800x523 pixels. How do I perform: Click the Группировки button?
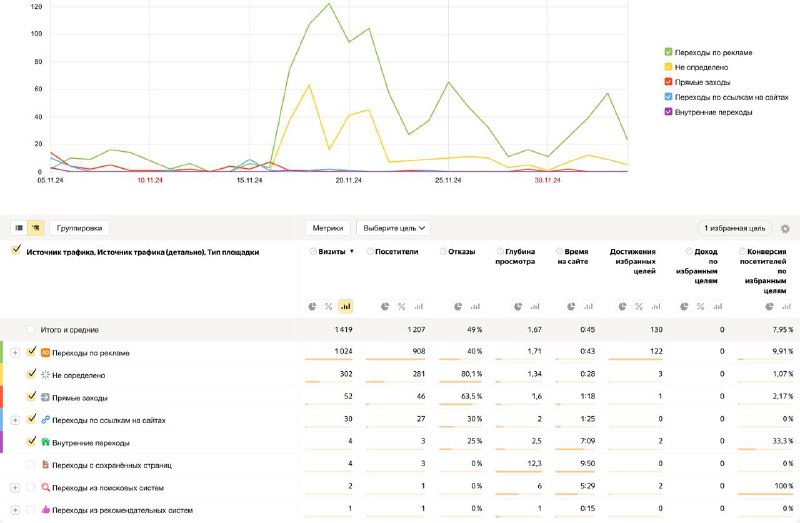[79, 228]
